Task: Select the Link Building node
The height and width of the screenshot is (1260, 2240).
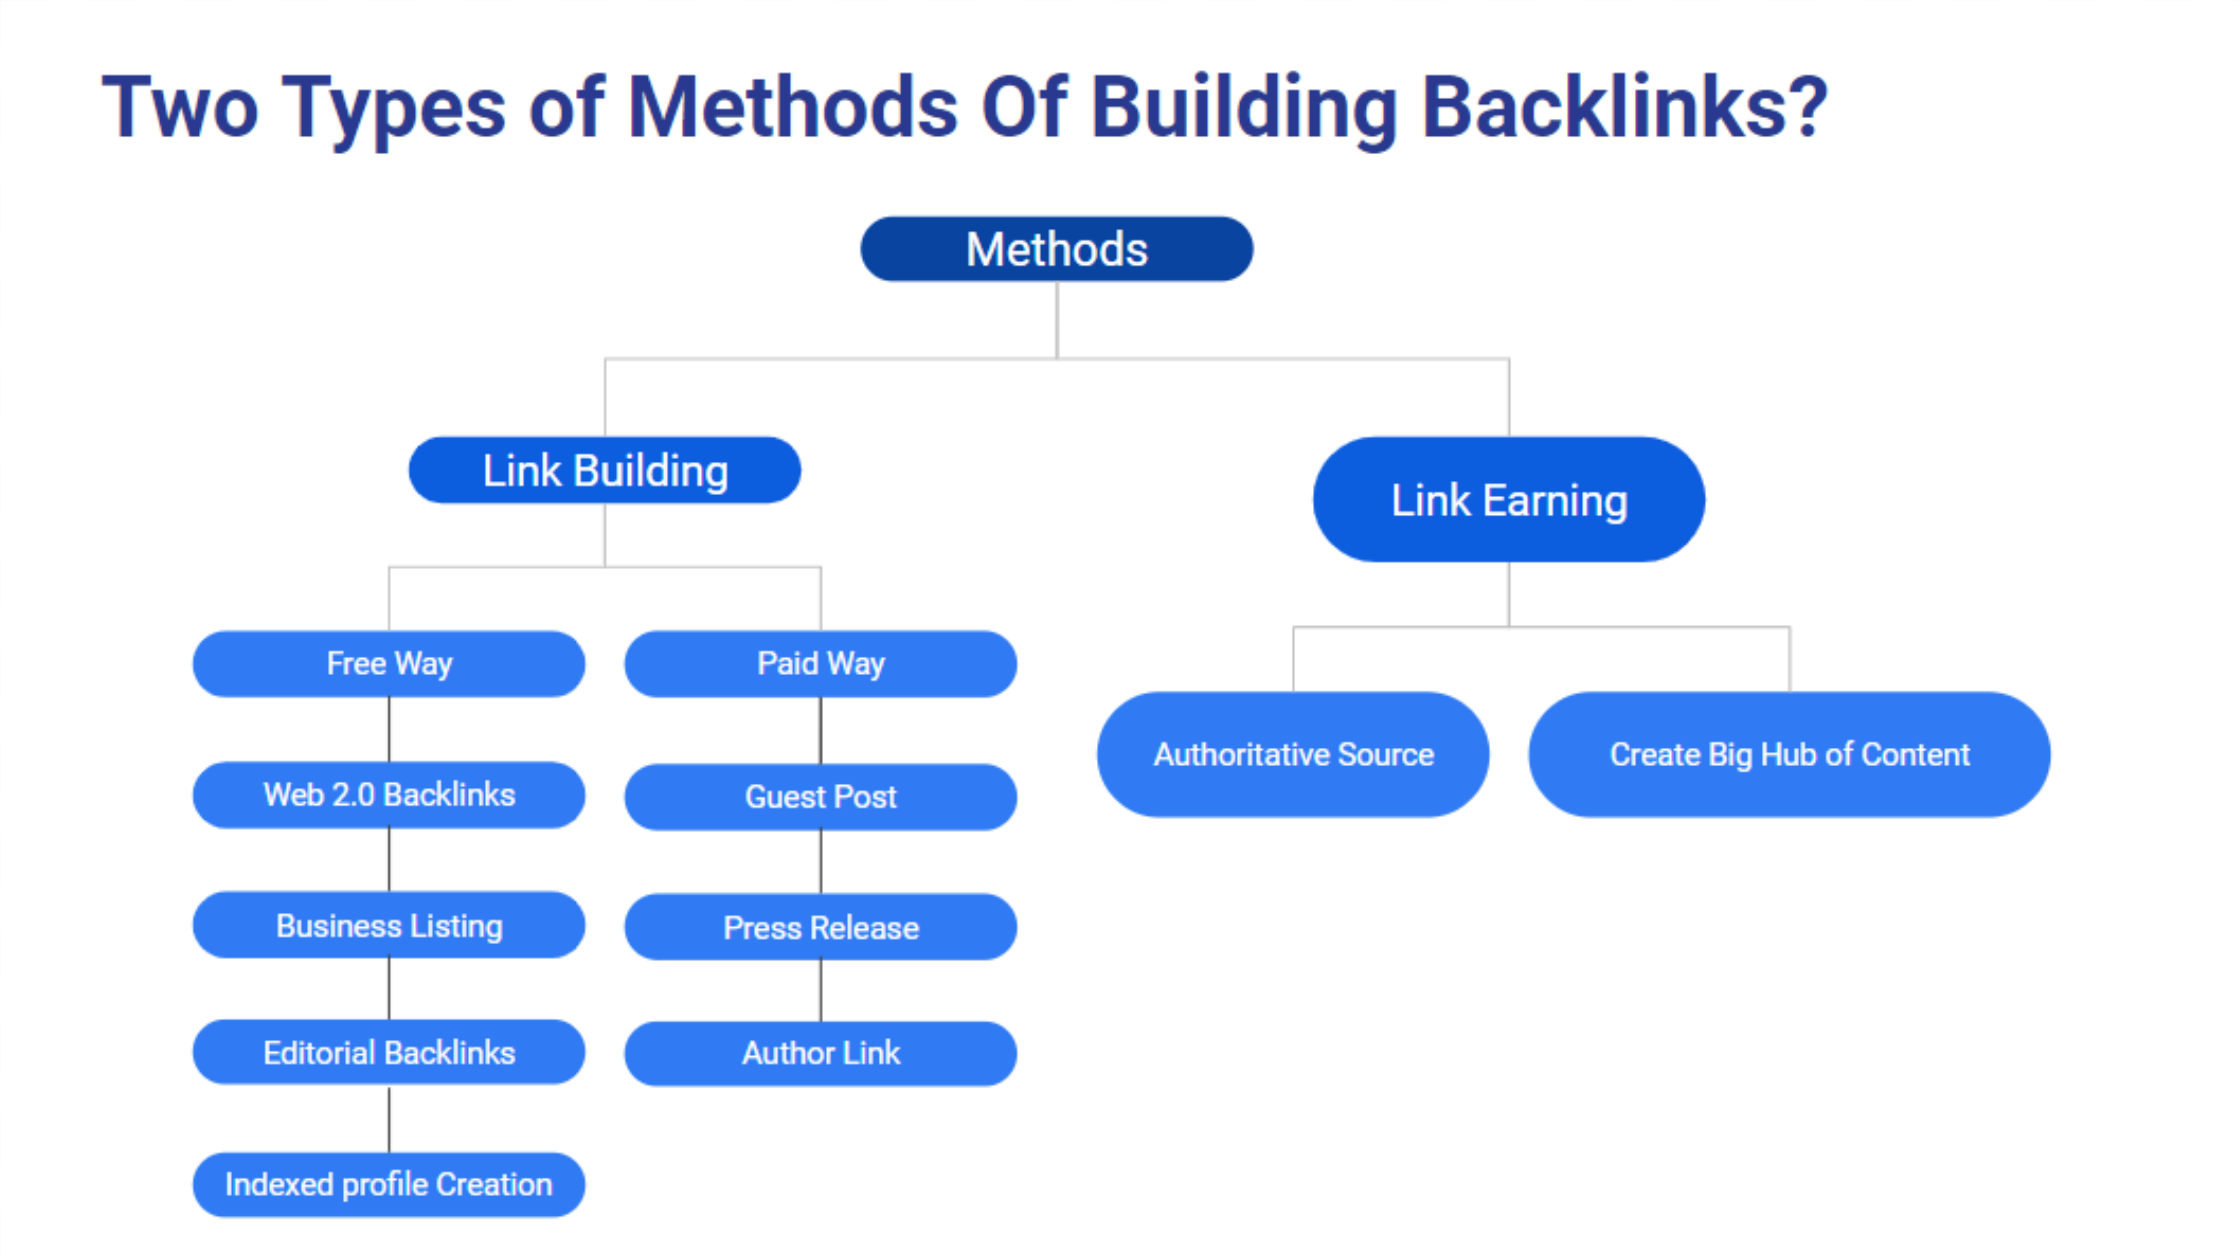Action: 605,471
